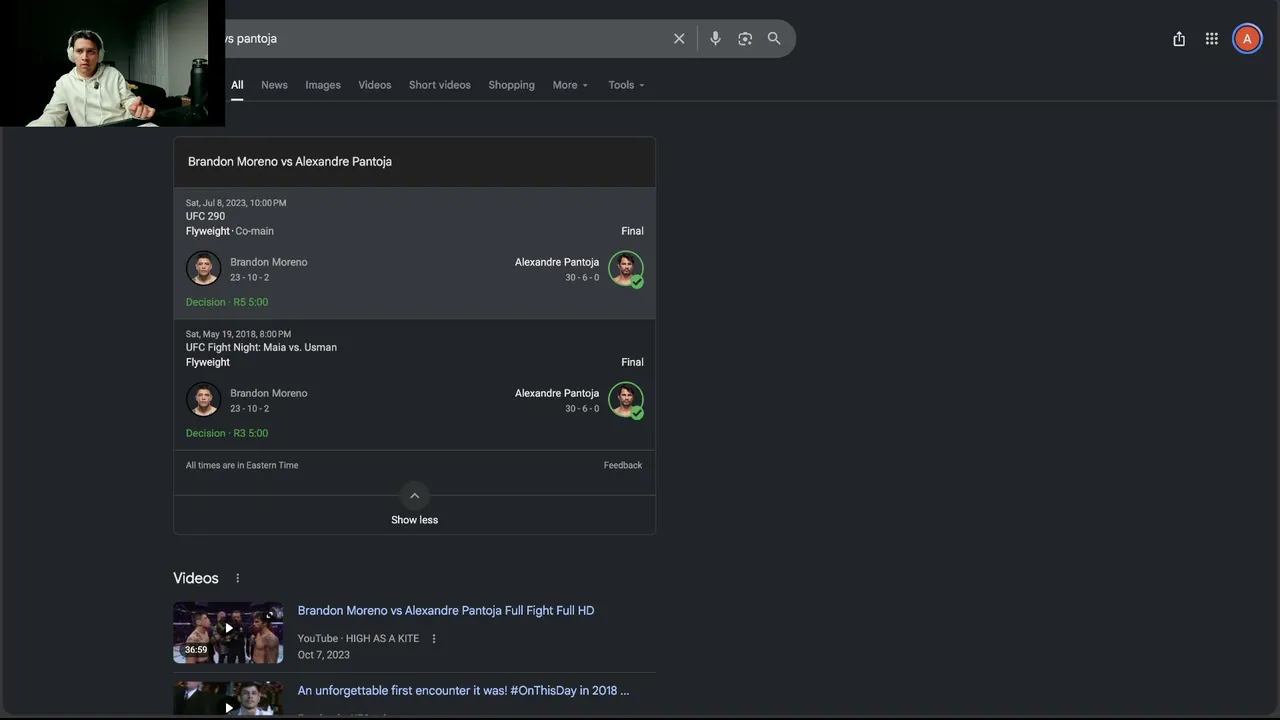Click the Sat, Jul 8, 2023, 10:00 PM date

click(x=236, y=203)
